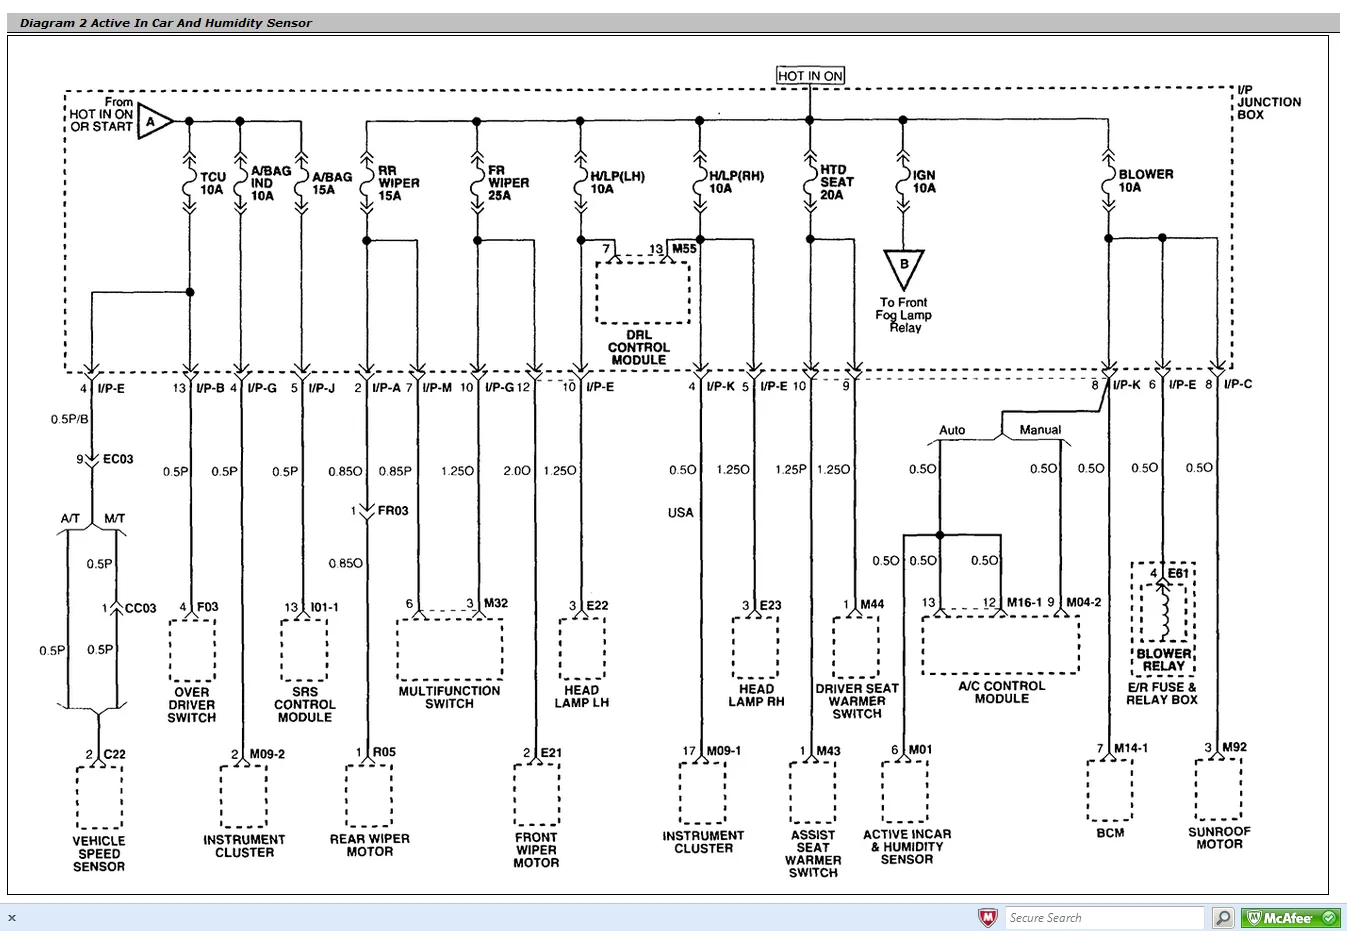This screenshot has width=1347, height=931.
Task: Click the 'DRL CONTROL MODULE' label
Action: [638, 347]
